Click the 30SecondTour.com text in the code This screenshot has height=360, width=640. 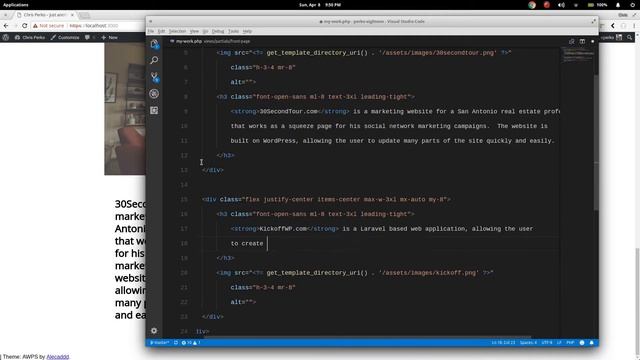coord(289,111)
